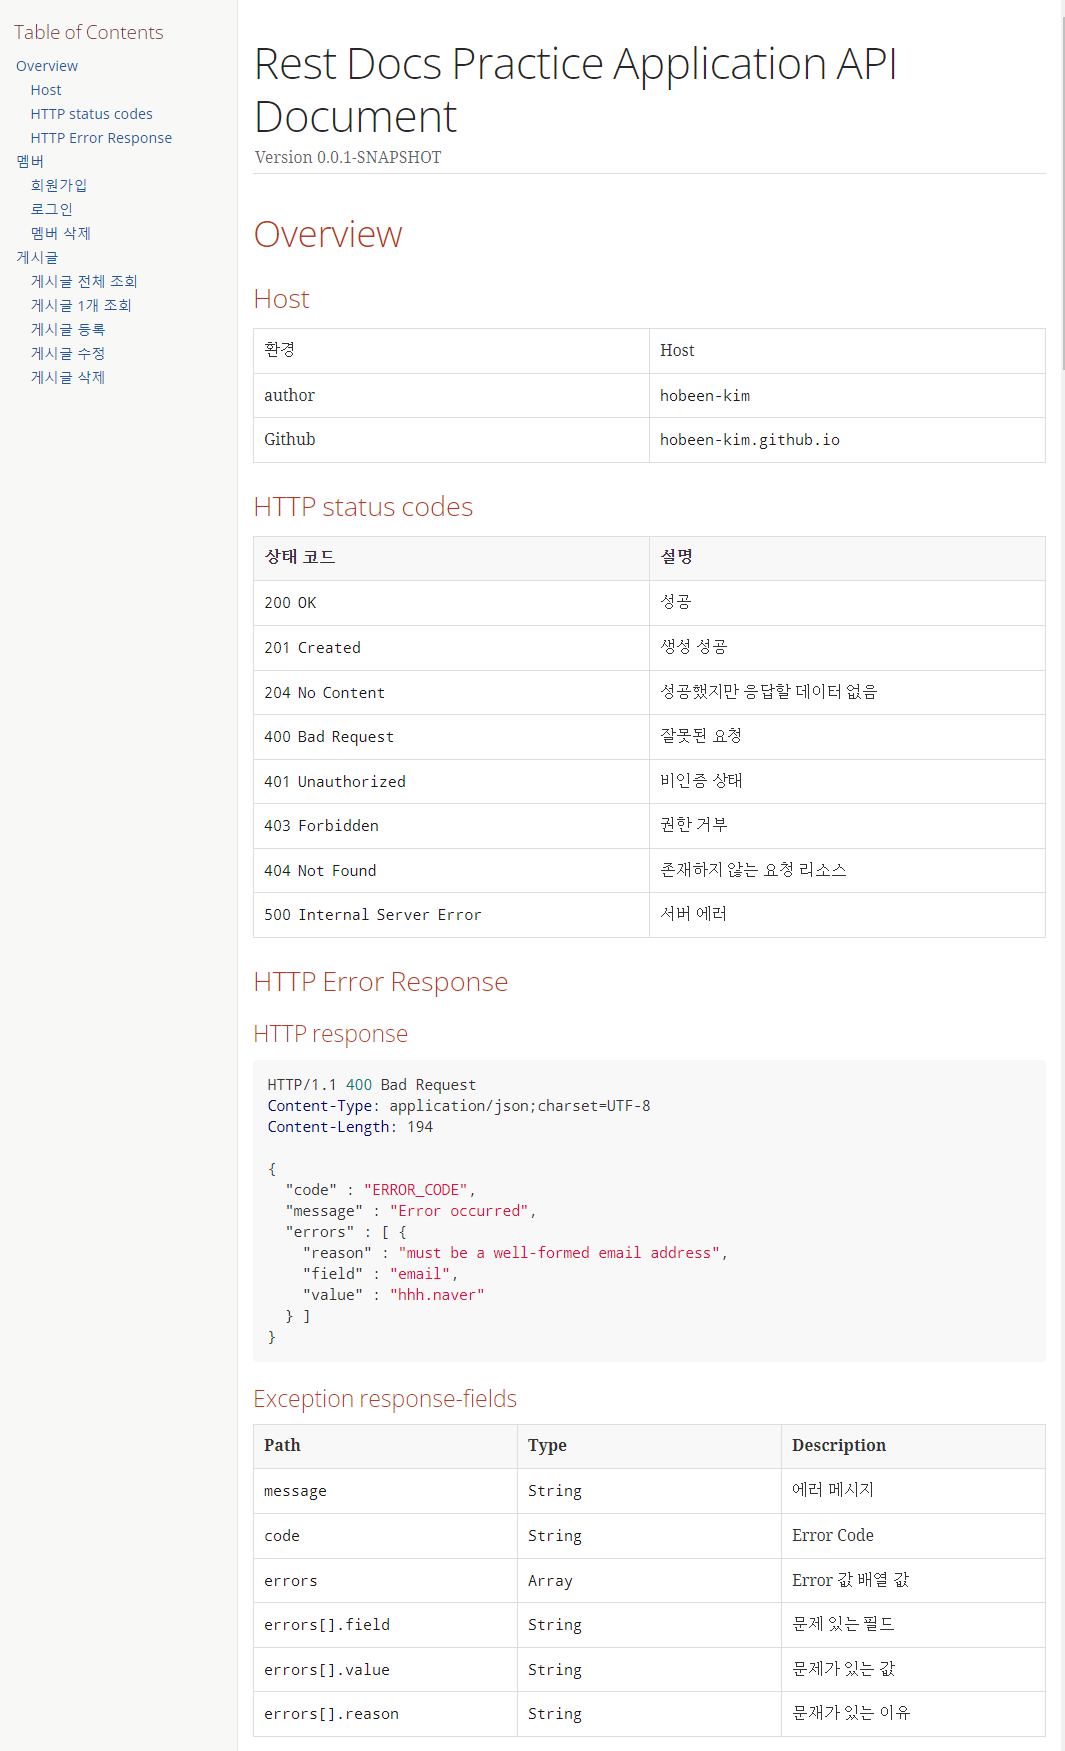
Task: Open 게시글 전체 조회 link
Action: pyautogui.click(x=84, y=281)
